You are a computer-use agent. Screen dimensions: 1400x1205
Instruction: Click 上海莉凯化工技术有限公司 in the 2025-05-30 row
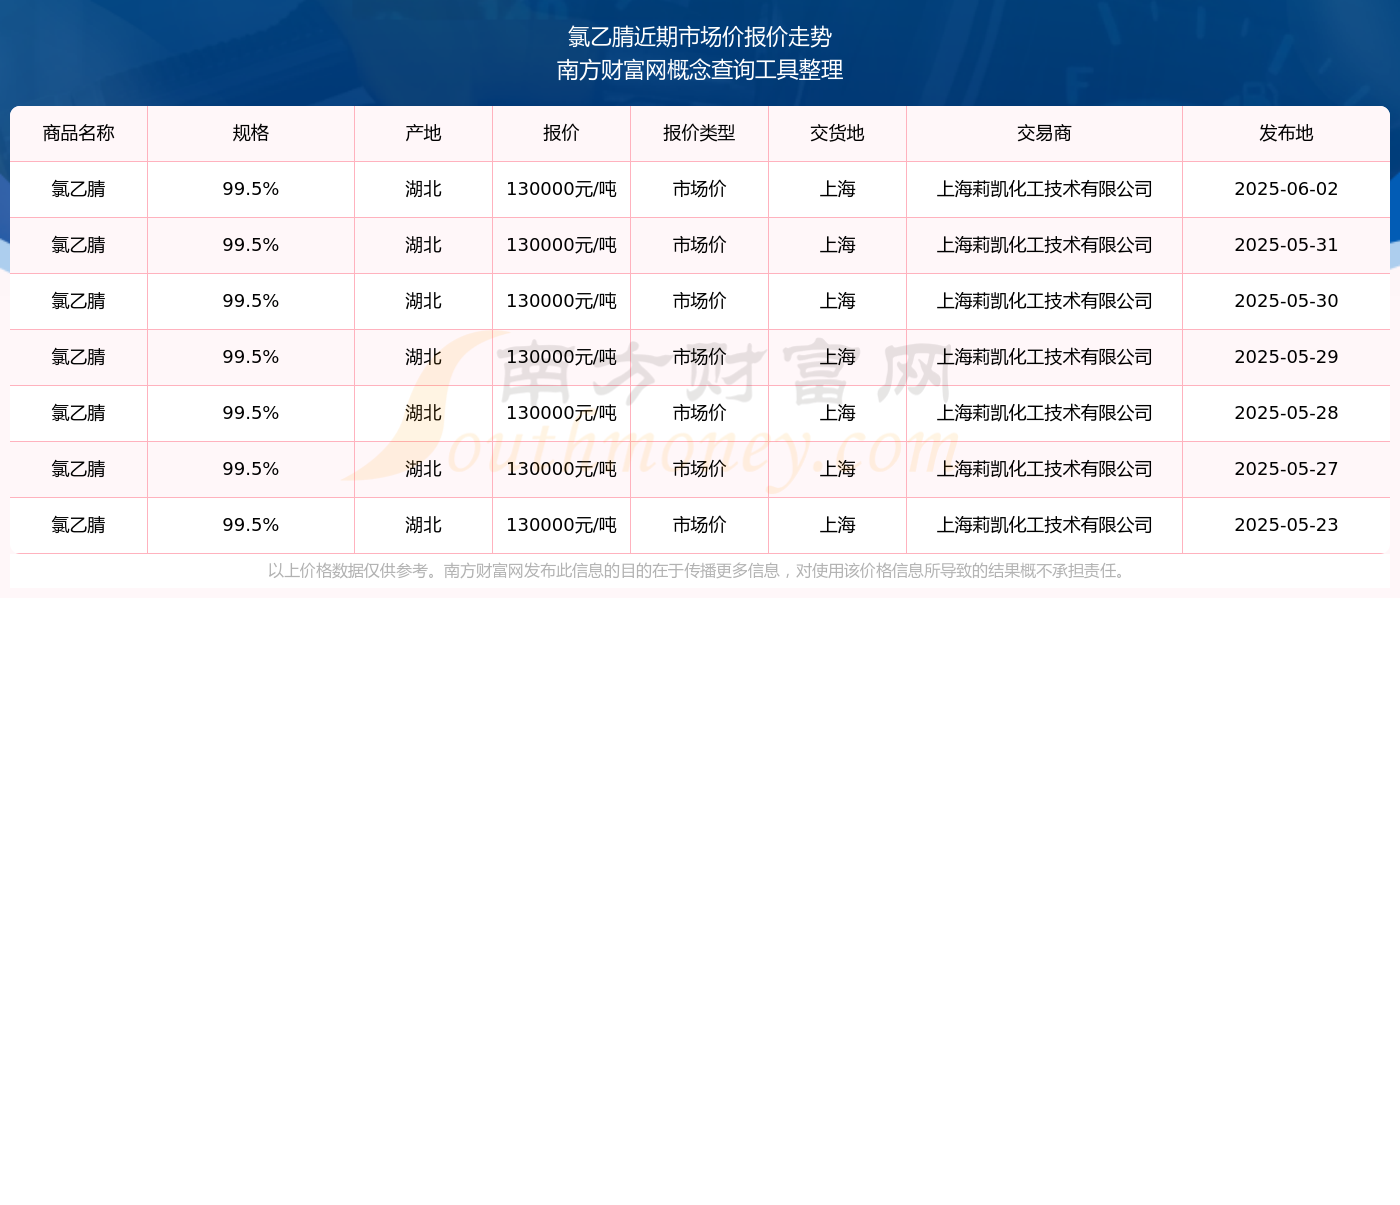click(x=1044, y=301)
